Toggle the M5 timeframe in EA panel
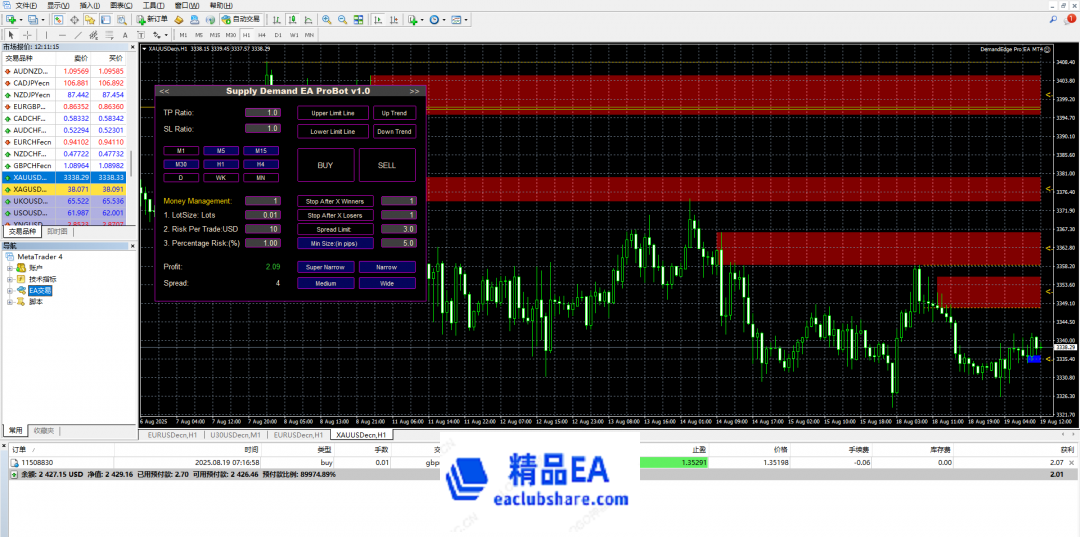This screenshot has width=1080, height=537. click(x=221, y=151)
